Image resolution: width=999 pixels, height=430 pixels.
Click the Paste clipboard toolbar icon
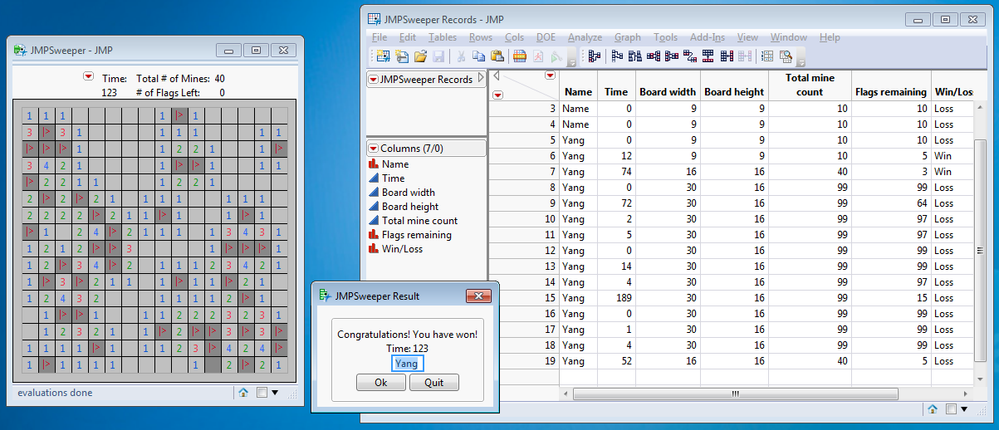tap(498, 56)
